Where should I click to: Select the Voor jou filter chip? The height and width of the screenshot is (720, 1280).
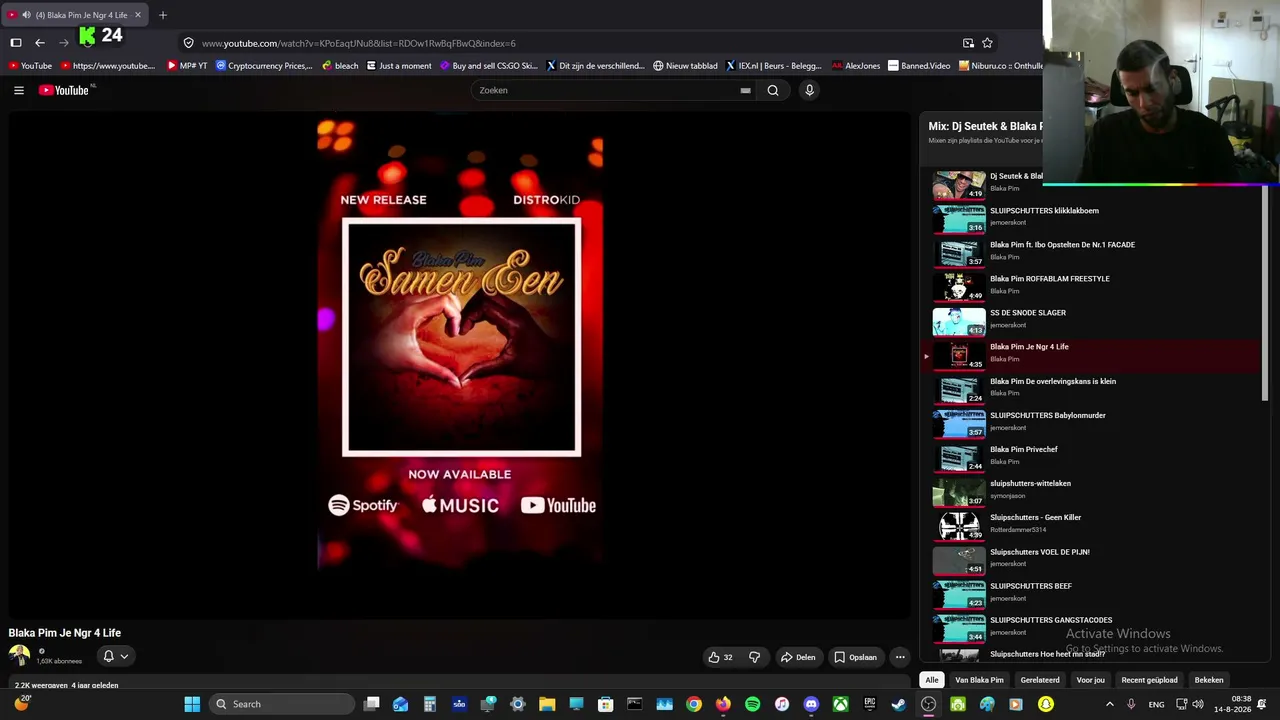click(x=1091, y=680)
